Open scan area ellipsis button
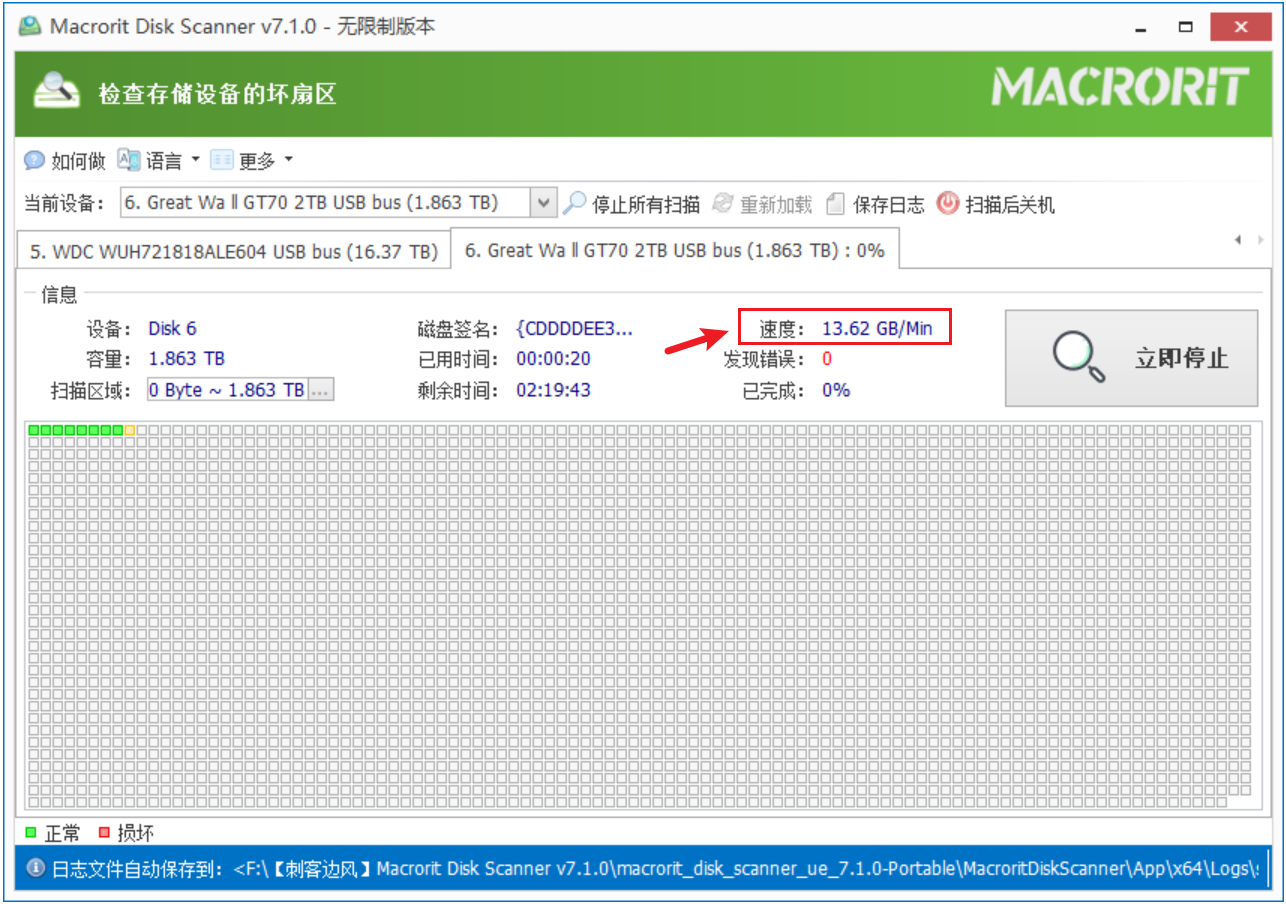This screenshot has width=1286, height=904. (320, 390)
